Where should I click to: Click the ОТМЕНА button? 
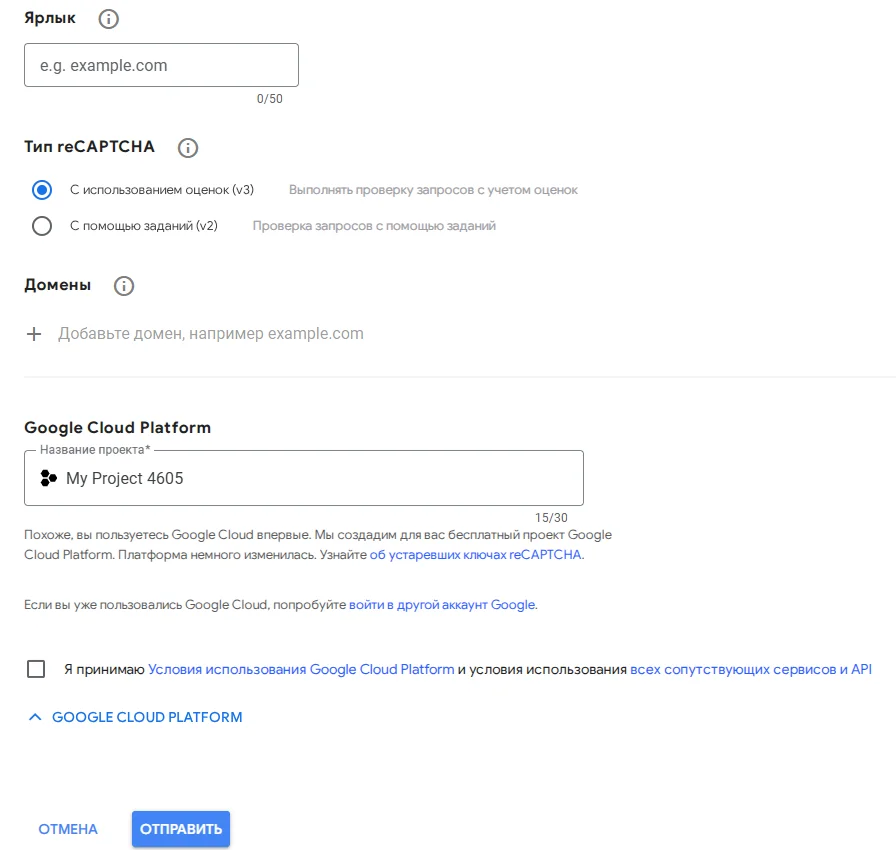tap(68, 829)
